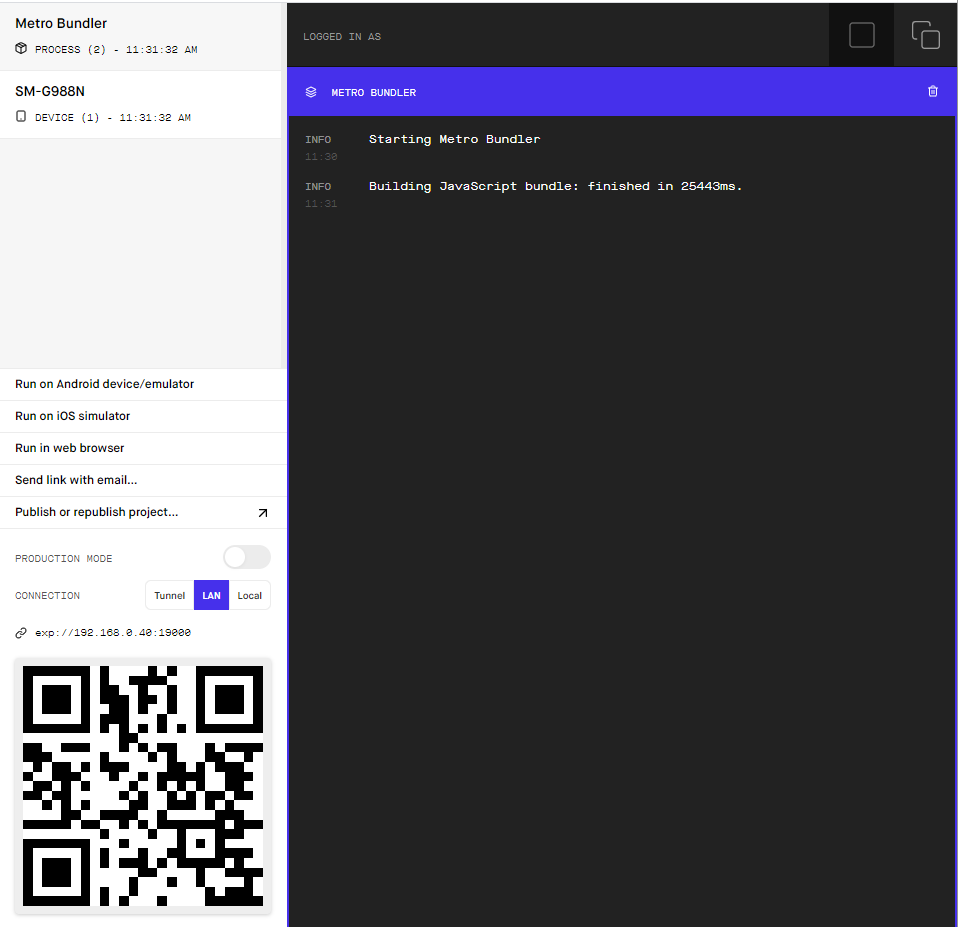Image resolution: width=958 pixels, height=927 pixels.
Task: Click the LOGGED IN AS label
Action: coord(342,37)
